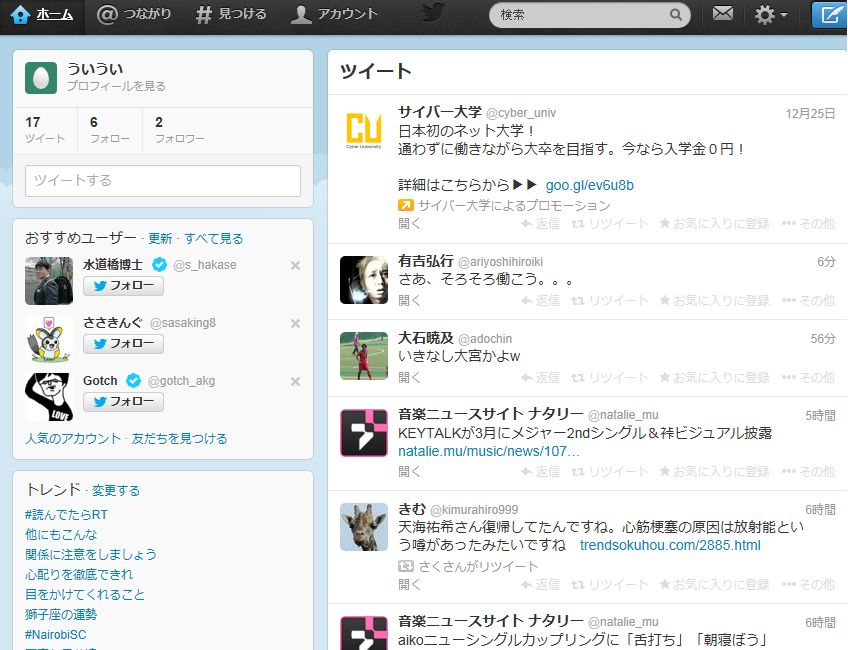Open その他 on the サイバー大学 tweet
Image resolution: width=848 pixels, height=650 pixels.
[x=809, y=224]
